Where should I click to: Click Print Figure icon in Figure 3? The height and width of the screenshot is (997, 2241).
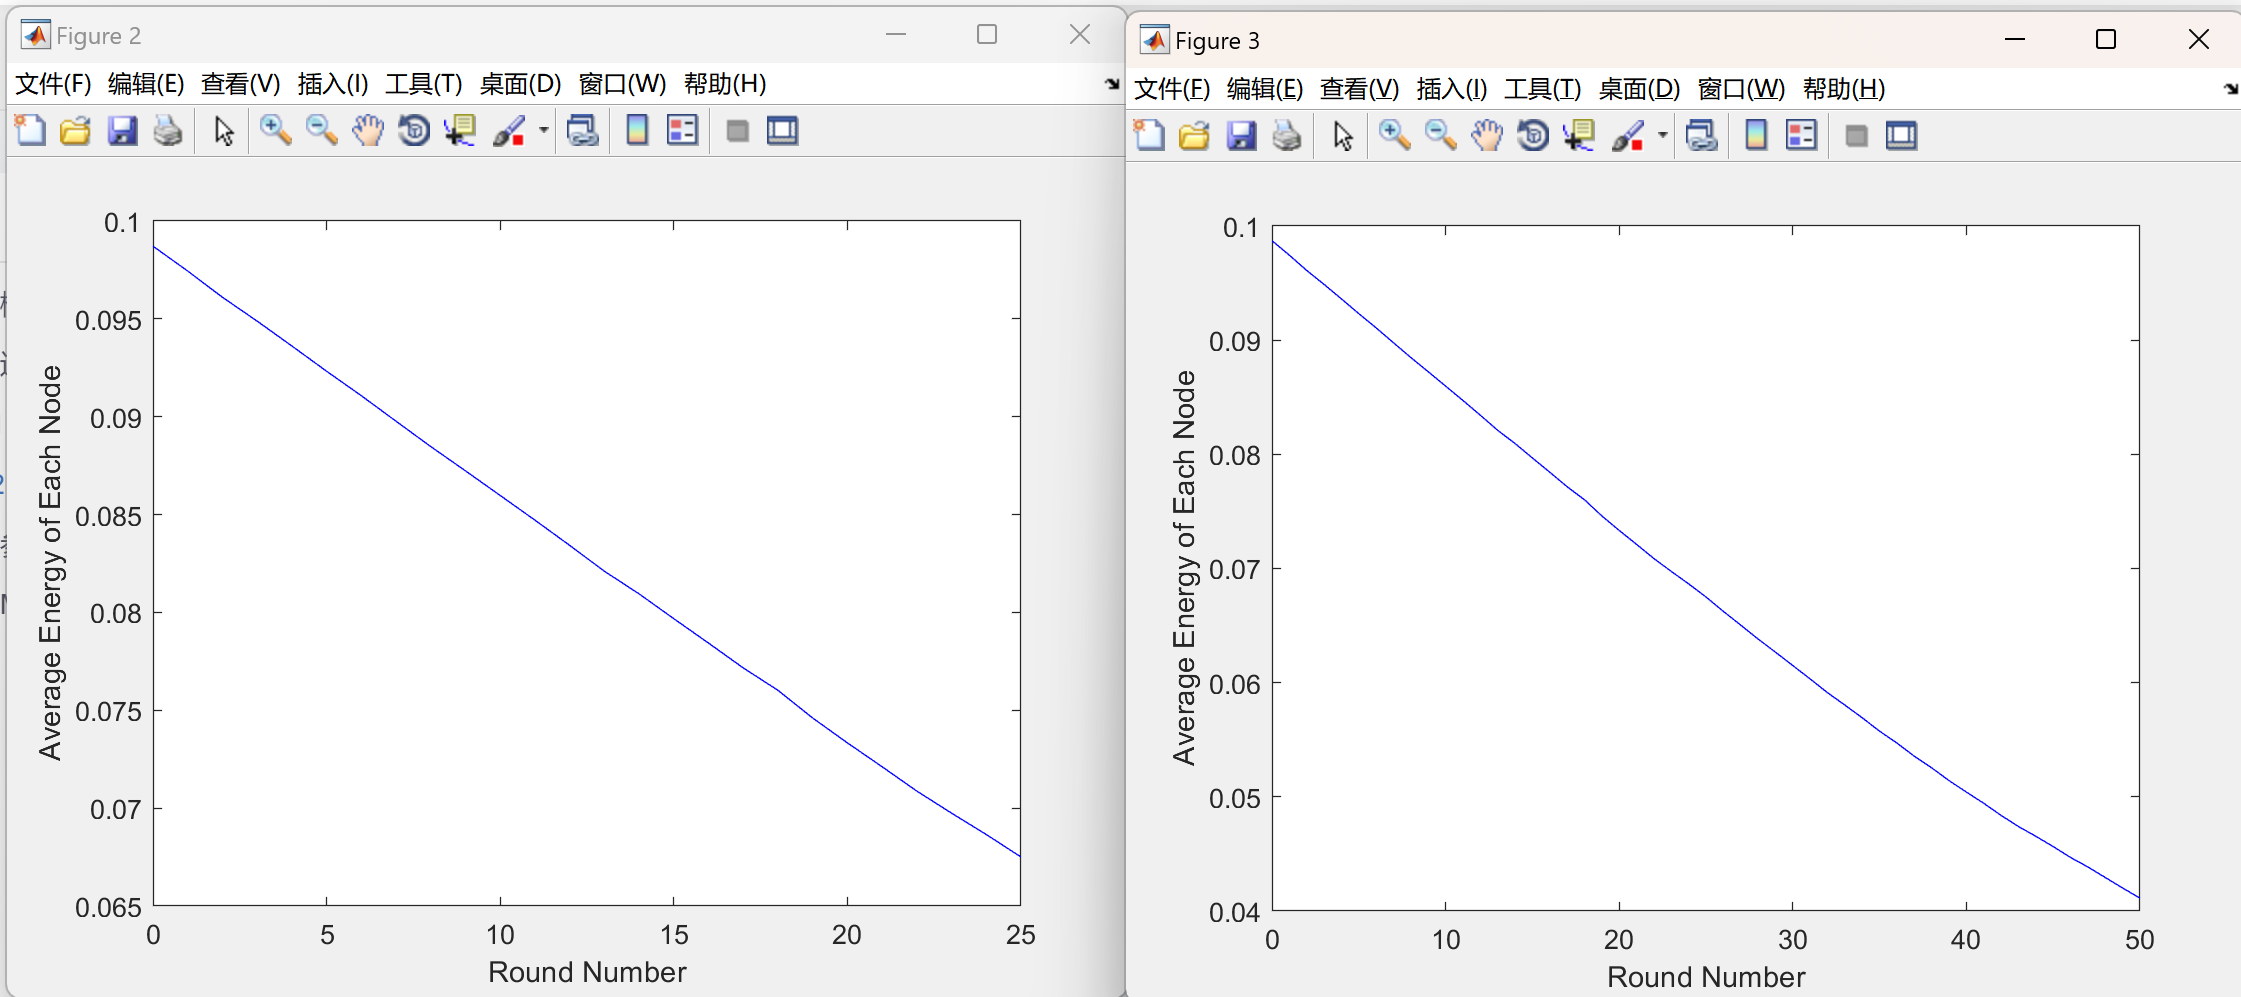tap(1287, 135)
